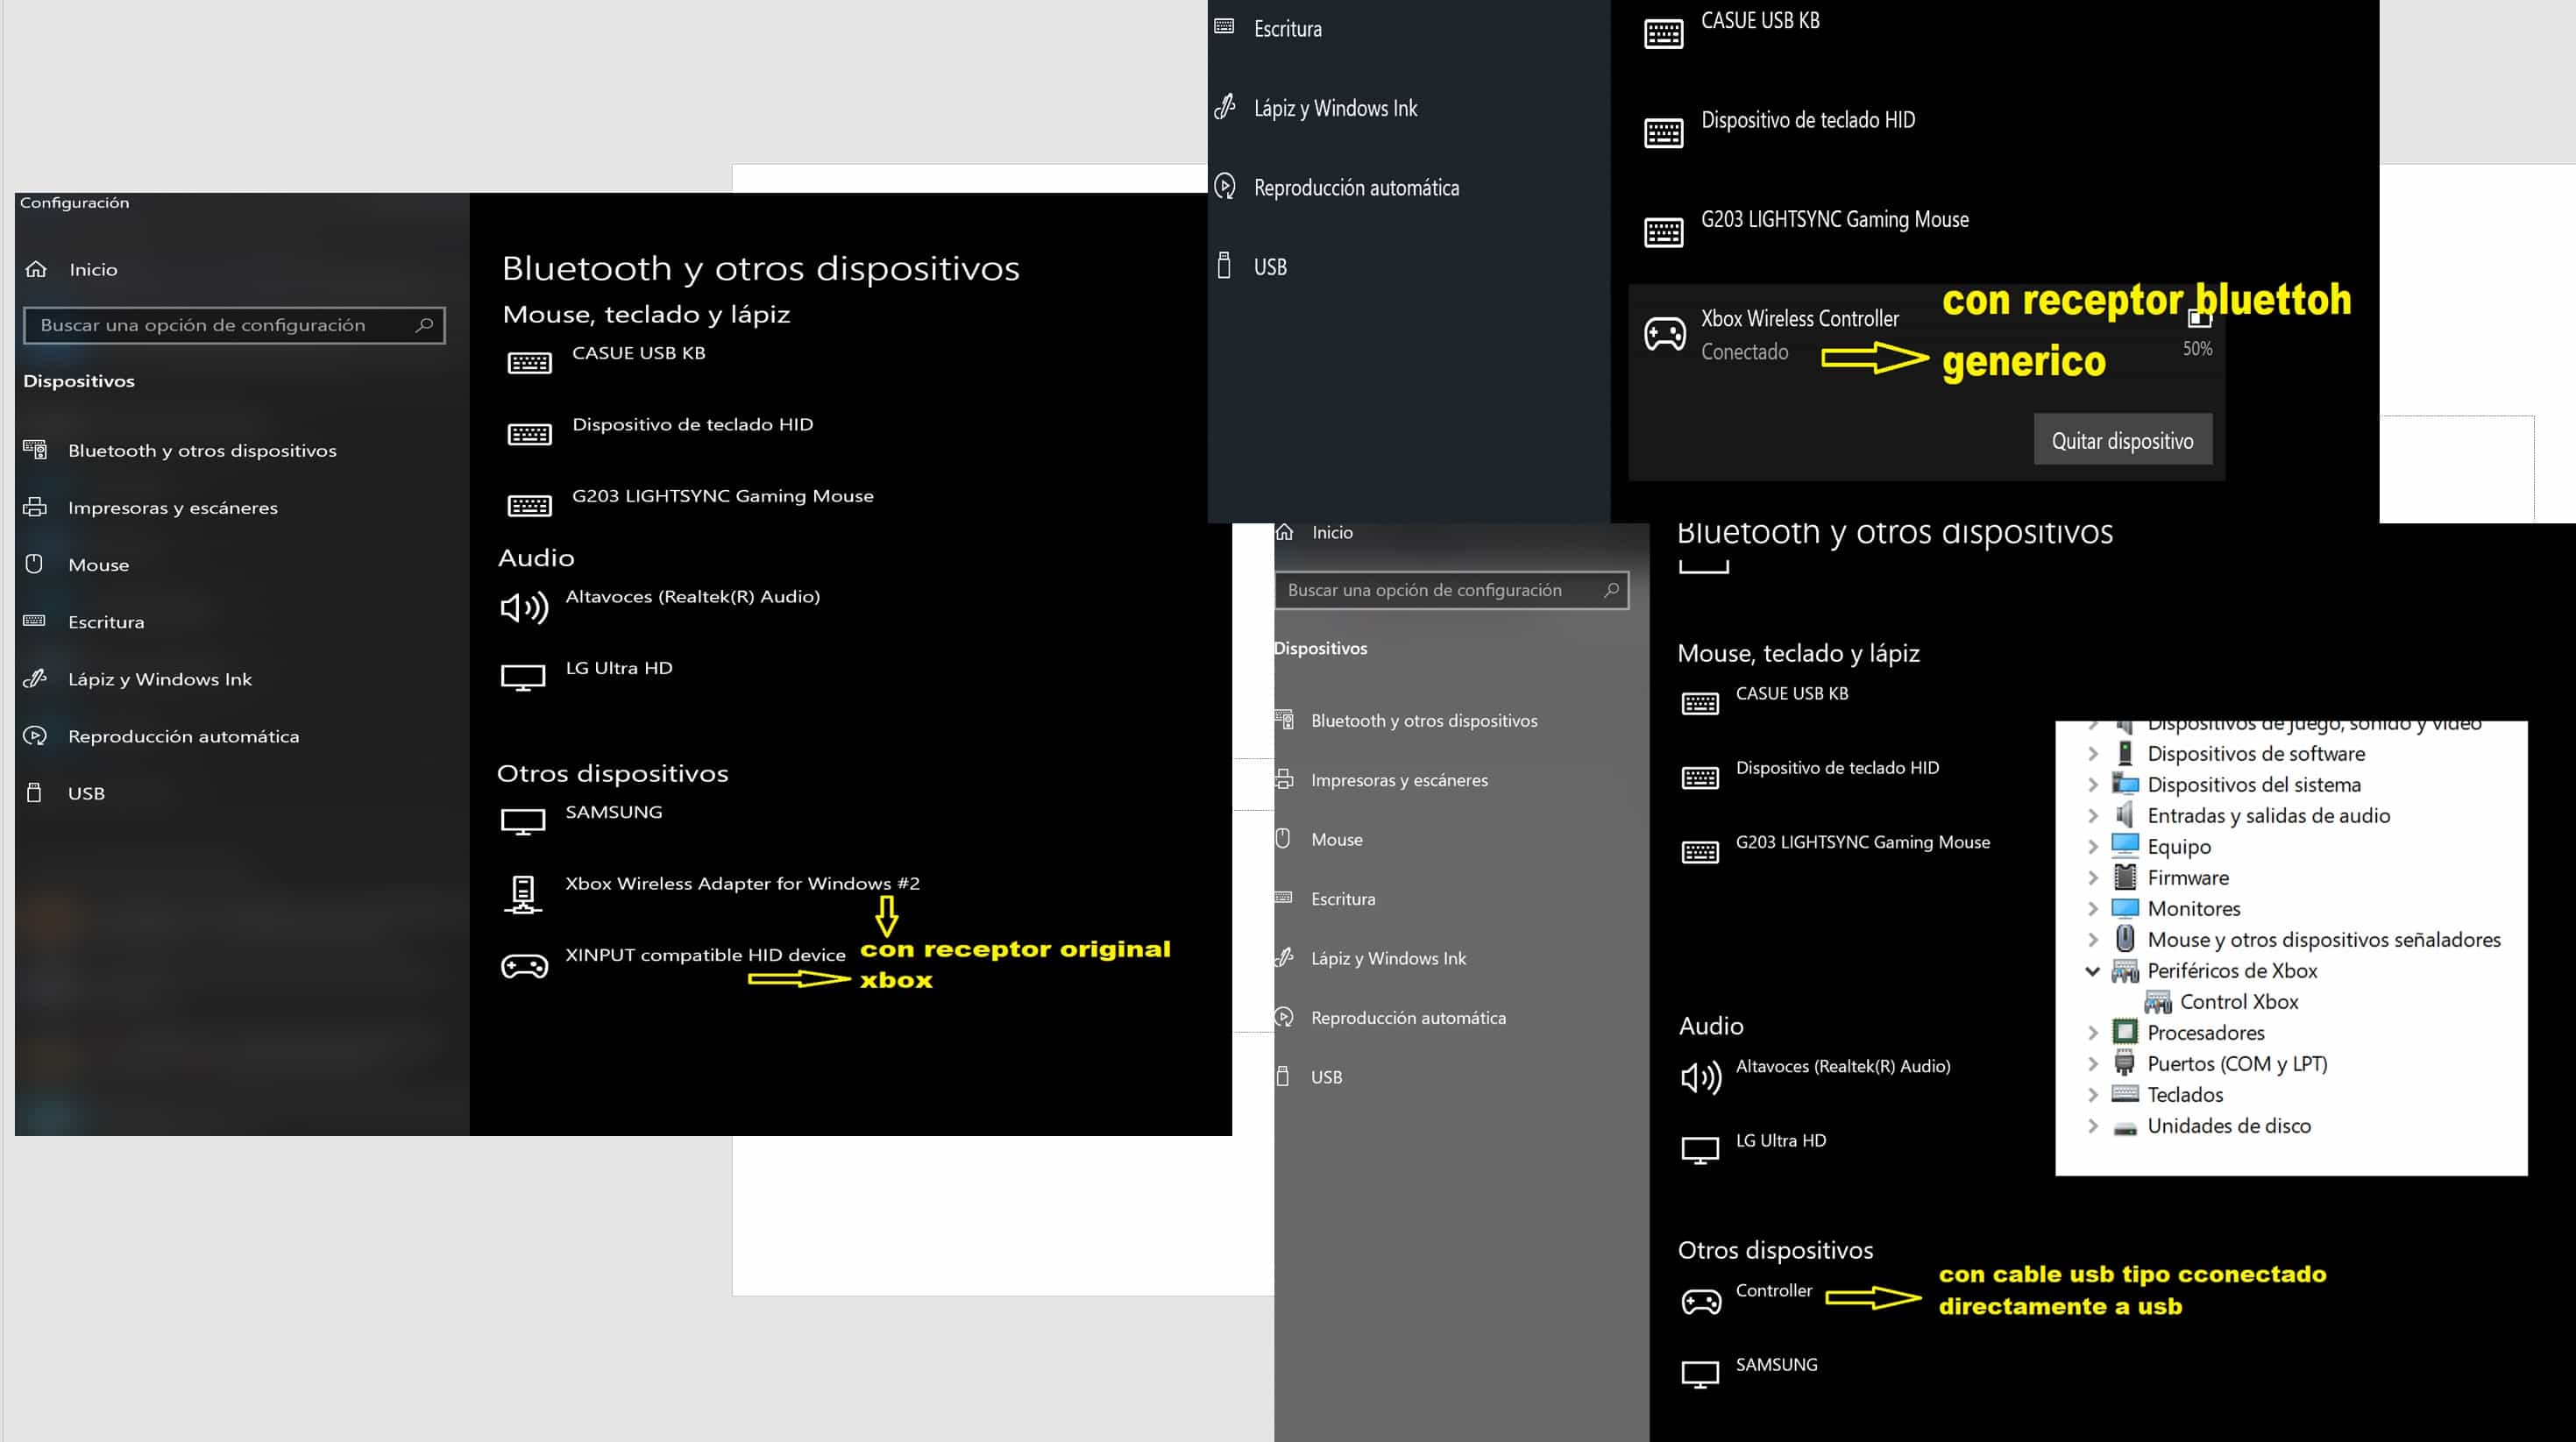Open Mouse in bottom-right window sidebar

click(x=1336, y=840)
